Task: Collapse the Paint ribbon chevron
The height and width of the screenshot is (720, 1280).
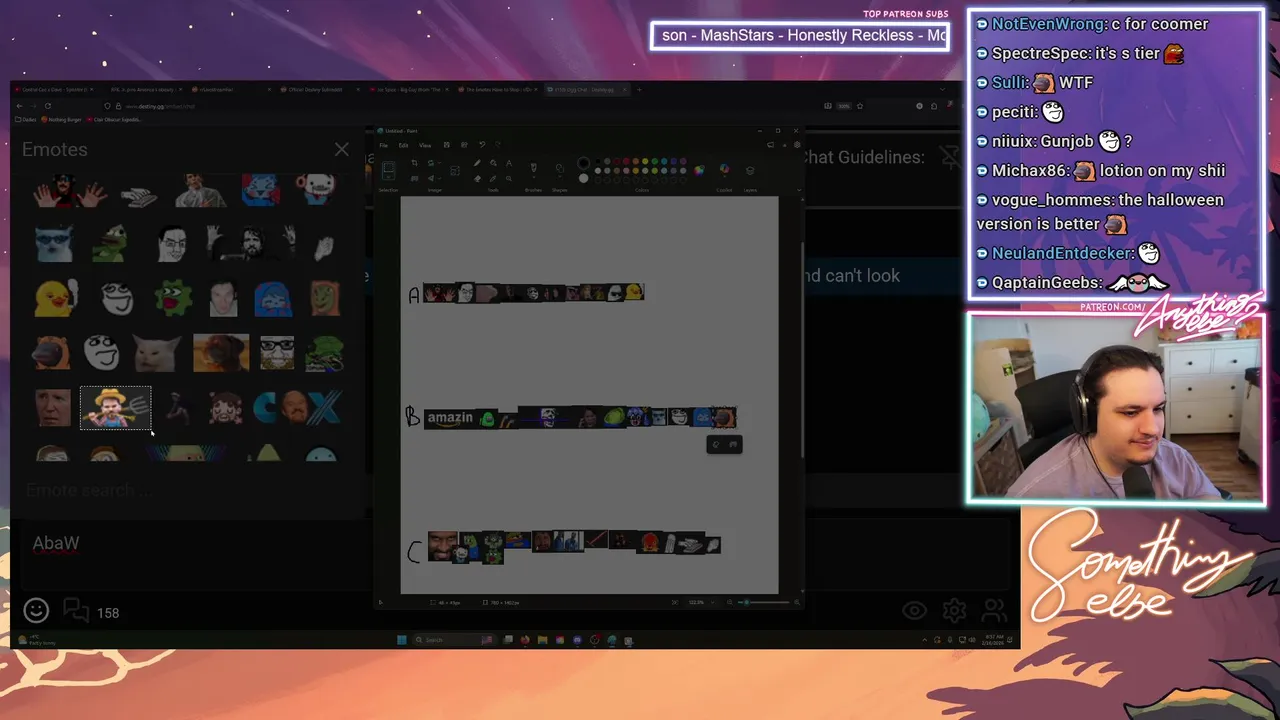Action: pos(799,190)
